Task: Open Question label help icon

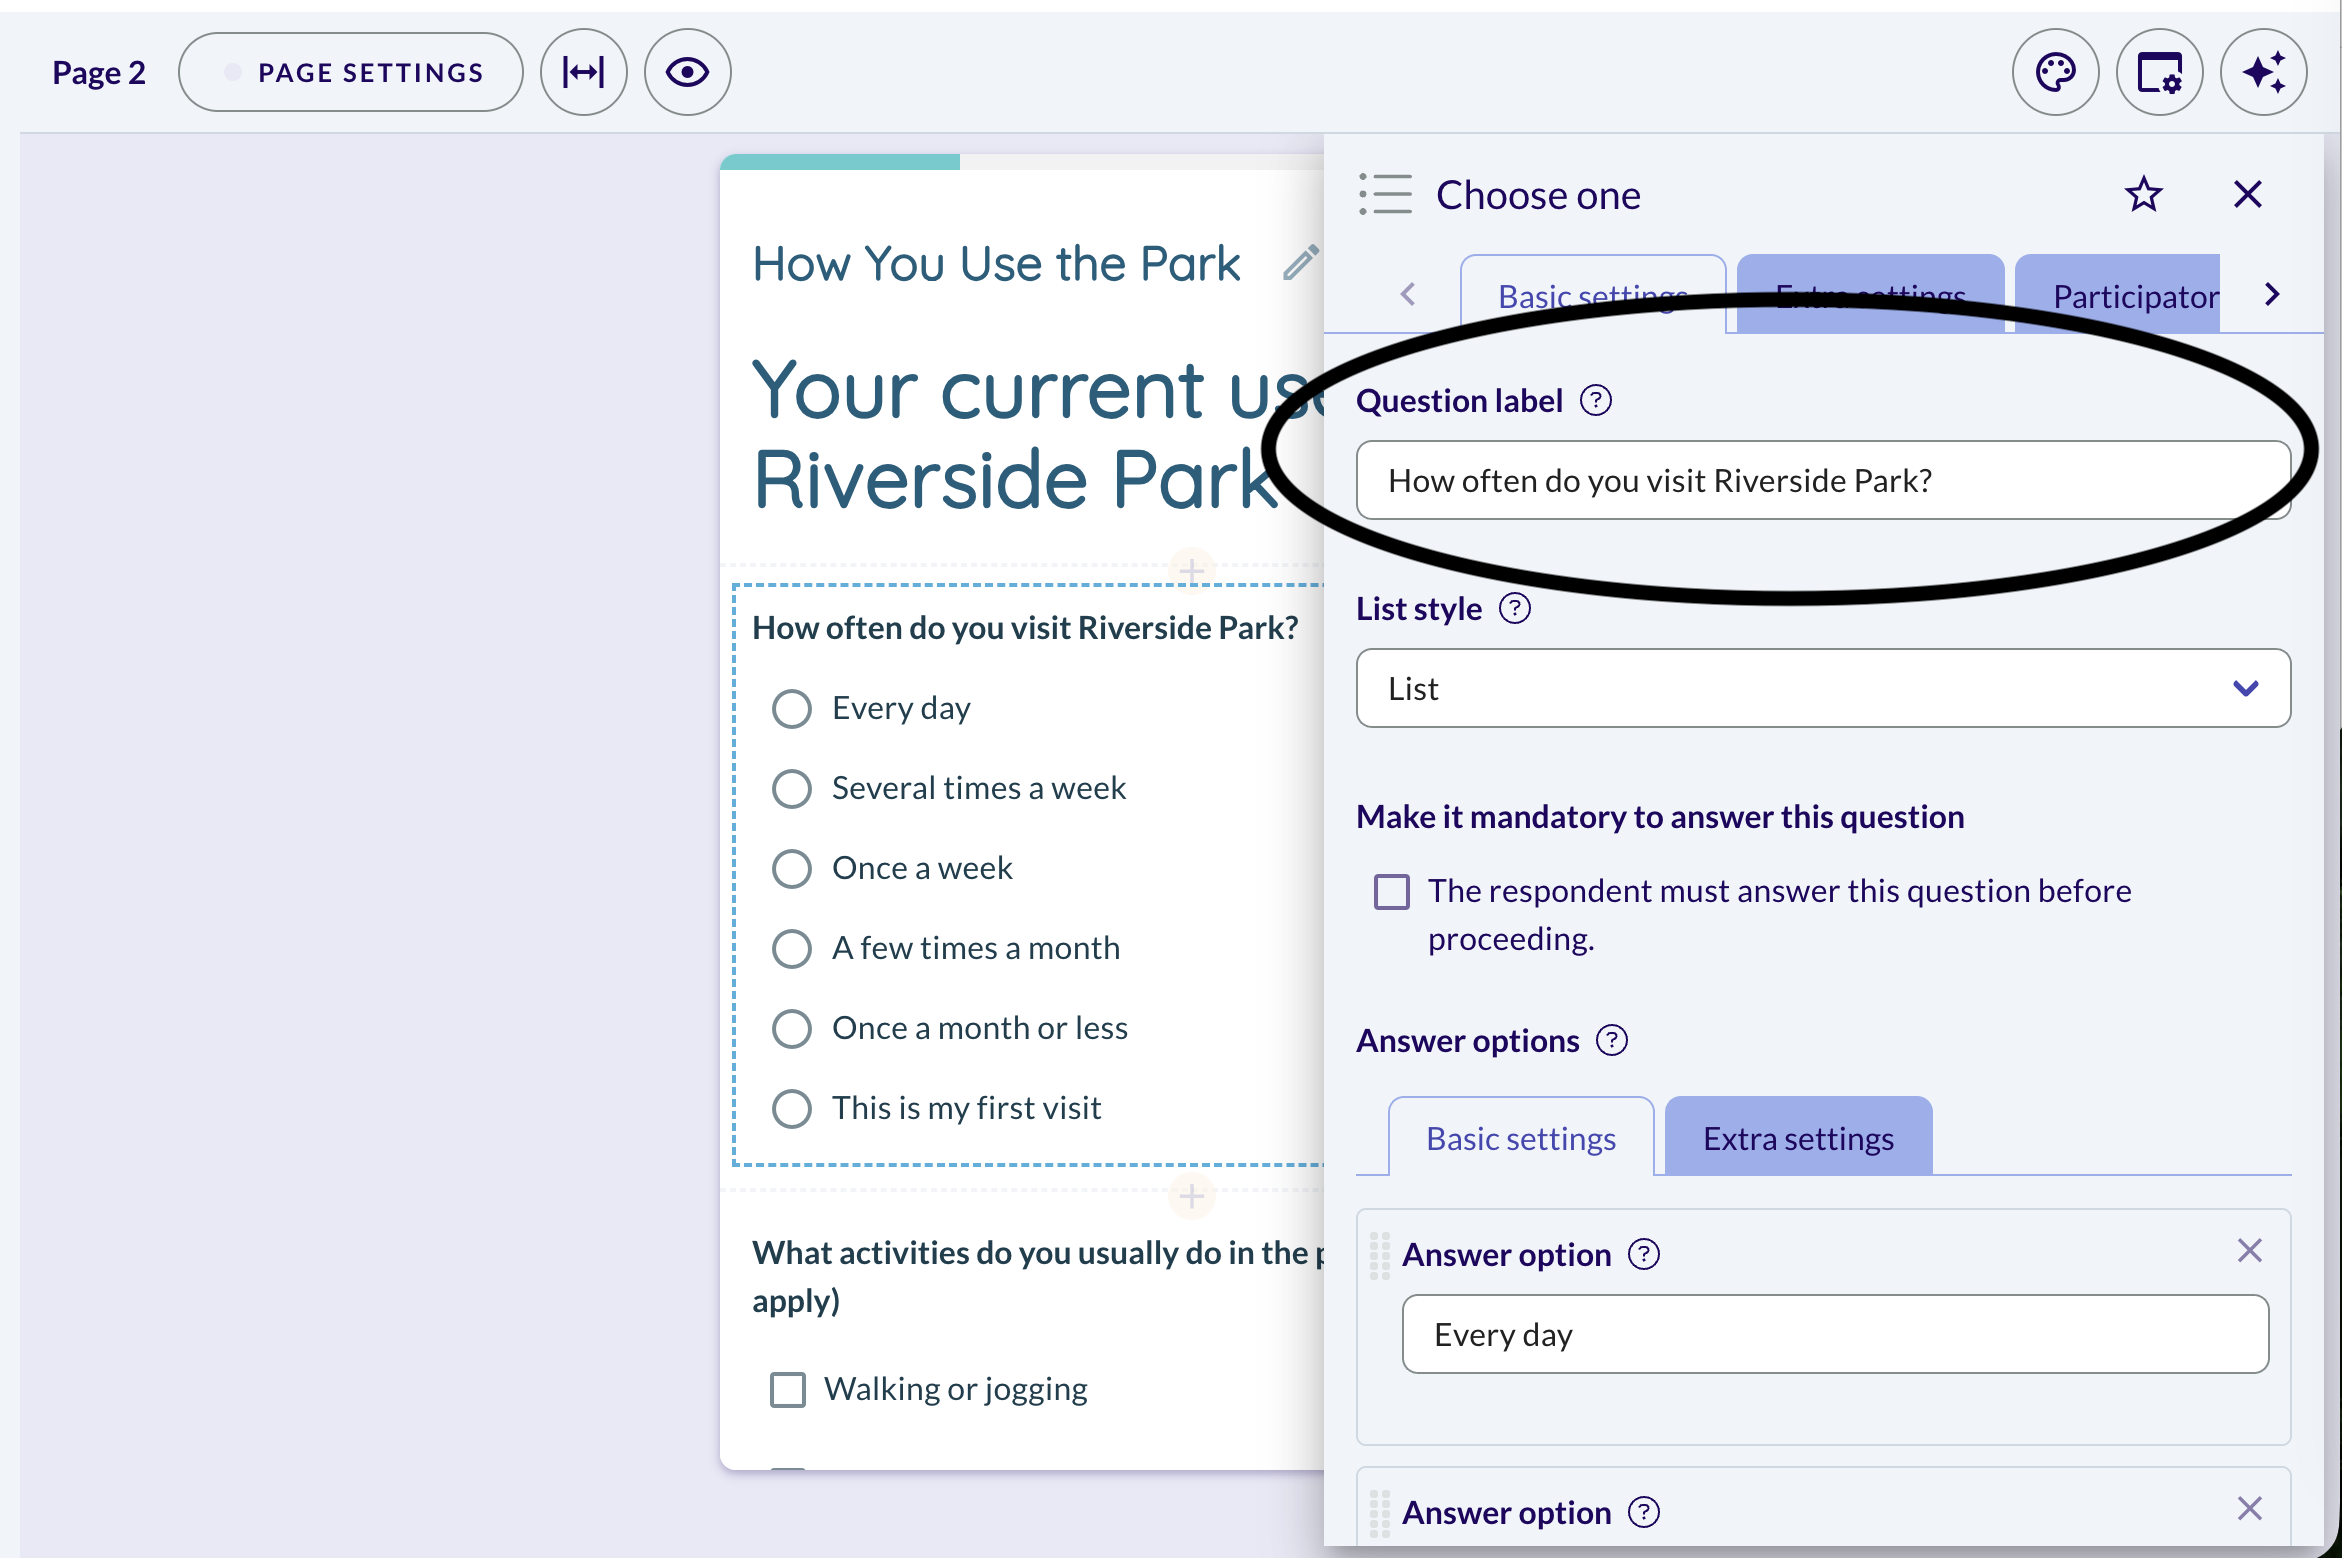Action: pyautogui.click(x=1595, y=401)
